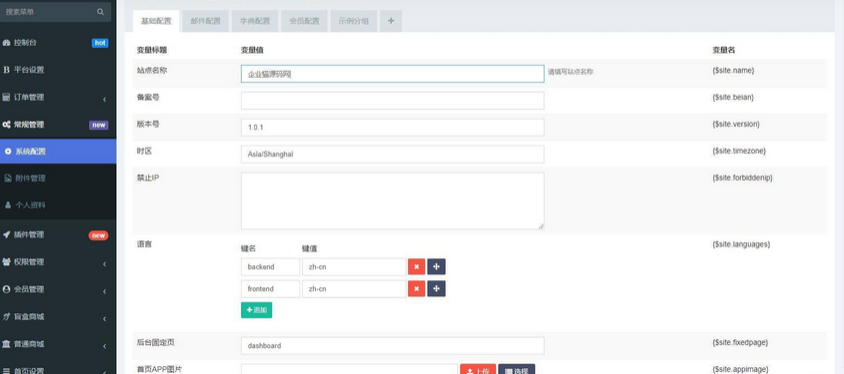Click the 首页APP图片 path input
The image size is (844, 374).
coord(349,369)
